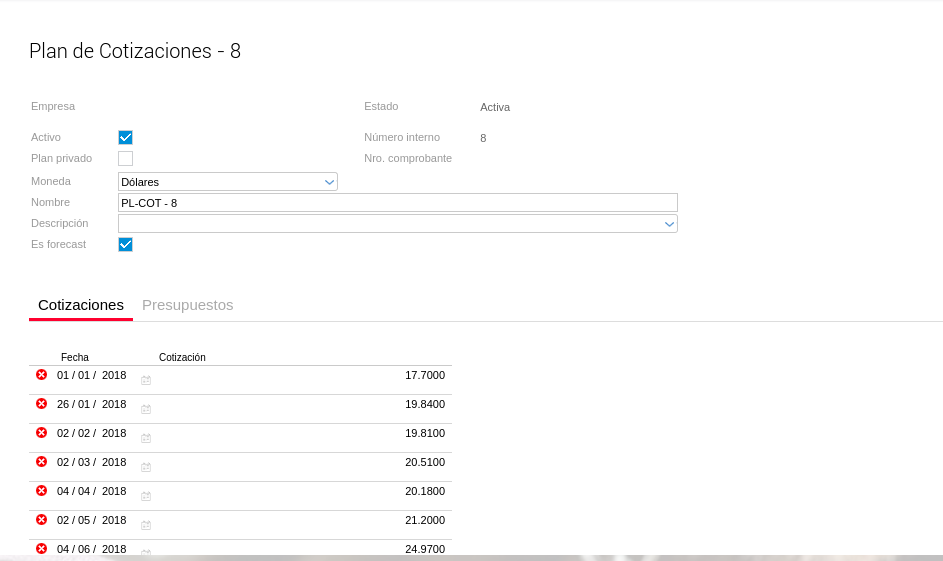Uncheck the Activo checkbox

point(125,138)
